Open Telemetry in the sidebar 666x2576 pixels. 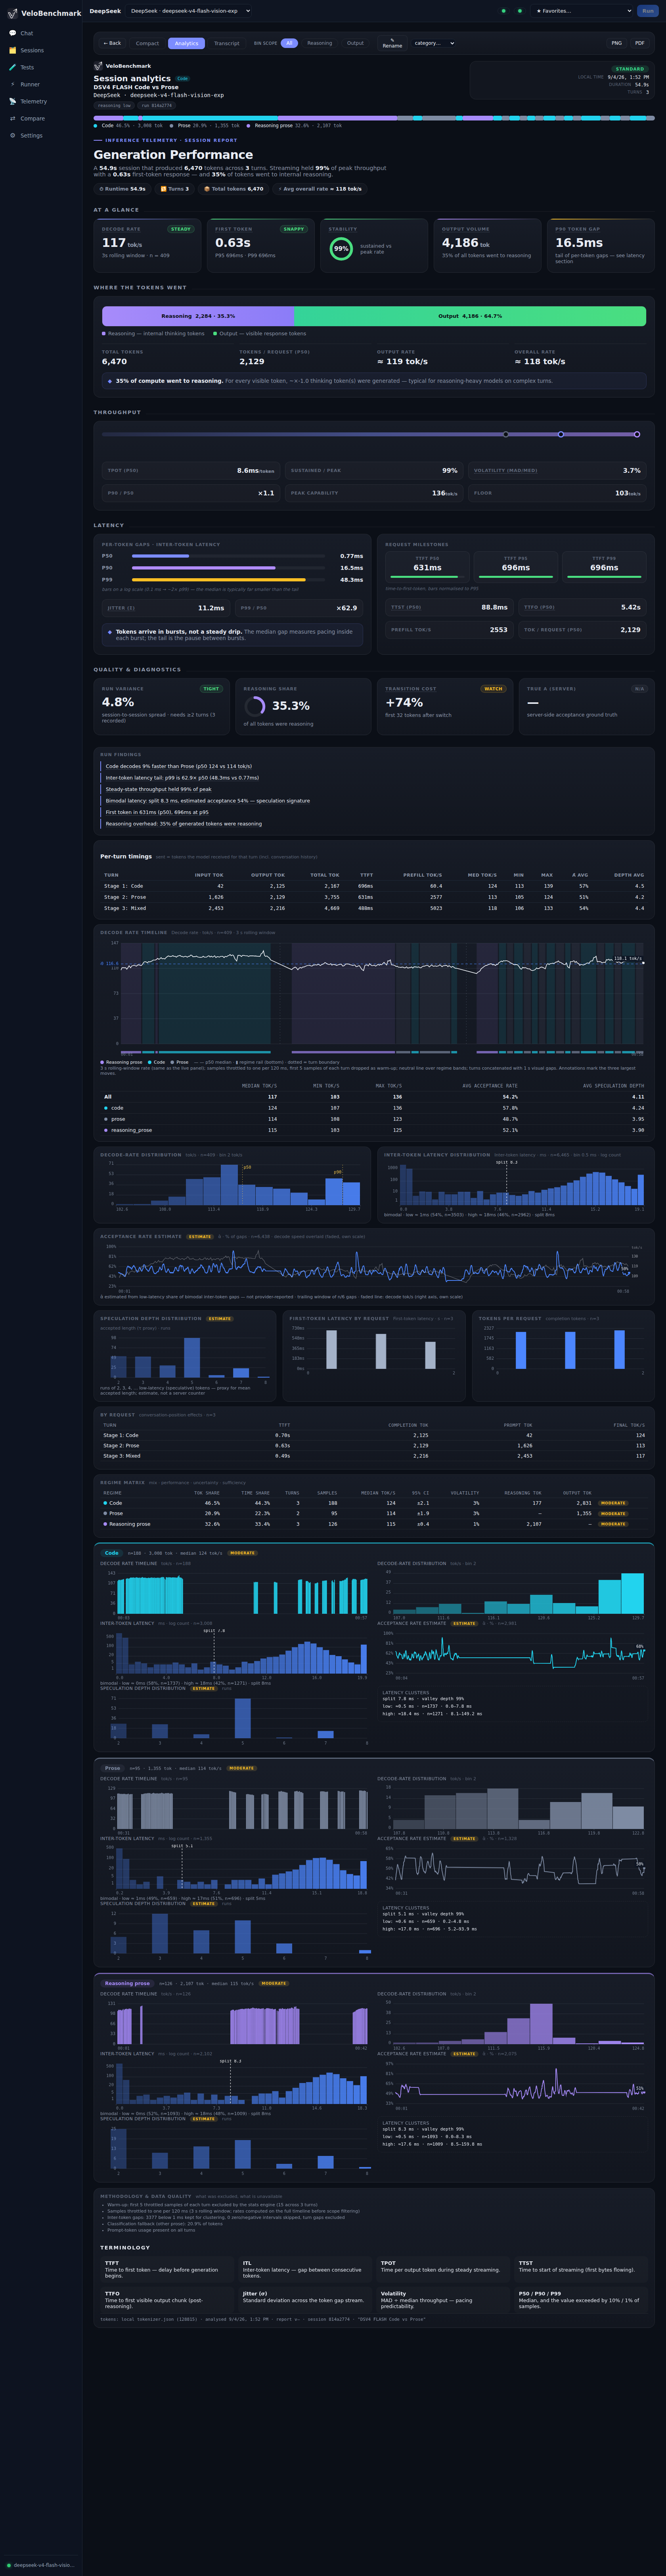click(40, 101)
